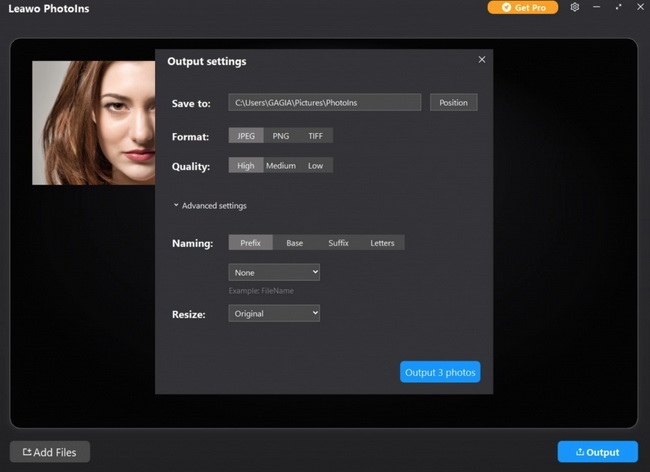Select JPEG output format
This screenshot has height=472, width=650.
[x=246, y=136]
